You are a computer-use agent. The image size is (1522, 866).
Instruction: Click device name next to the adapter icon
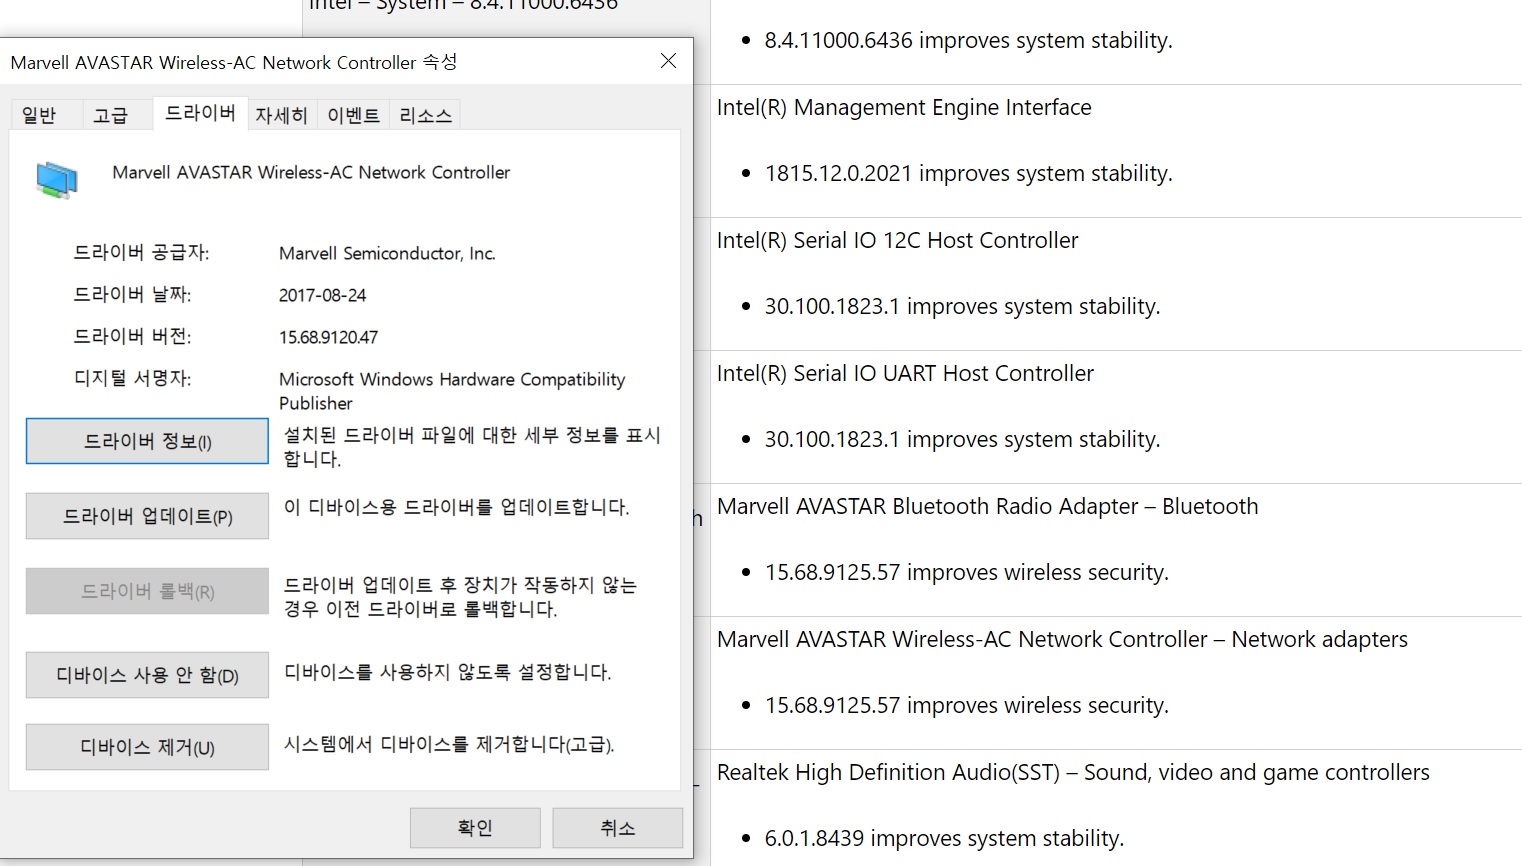pyautogui.click(x=311, y=173)
